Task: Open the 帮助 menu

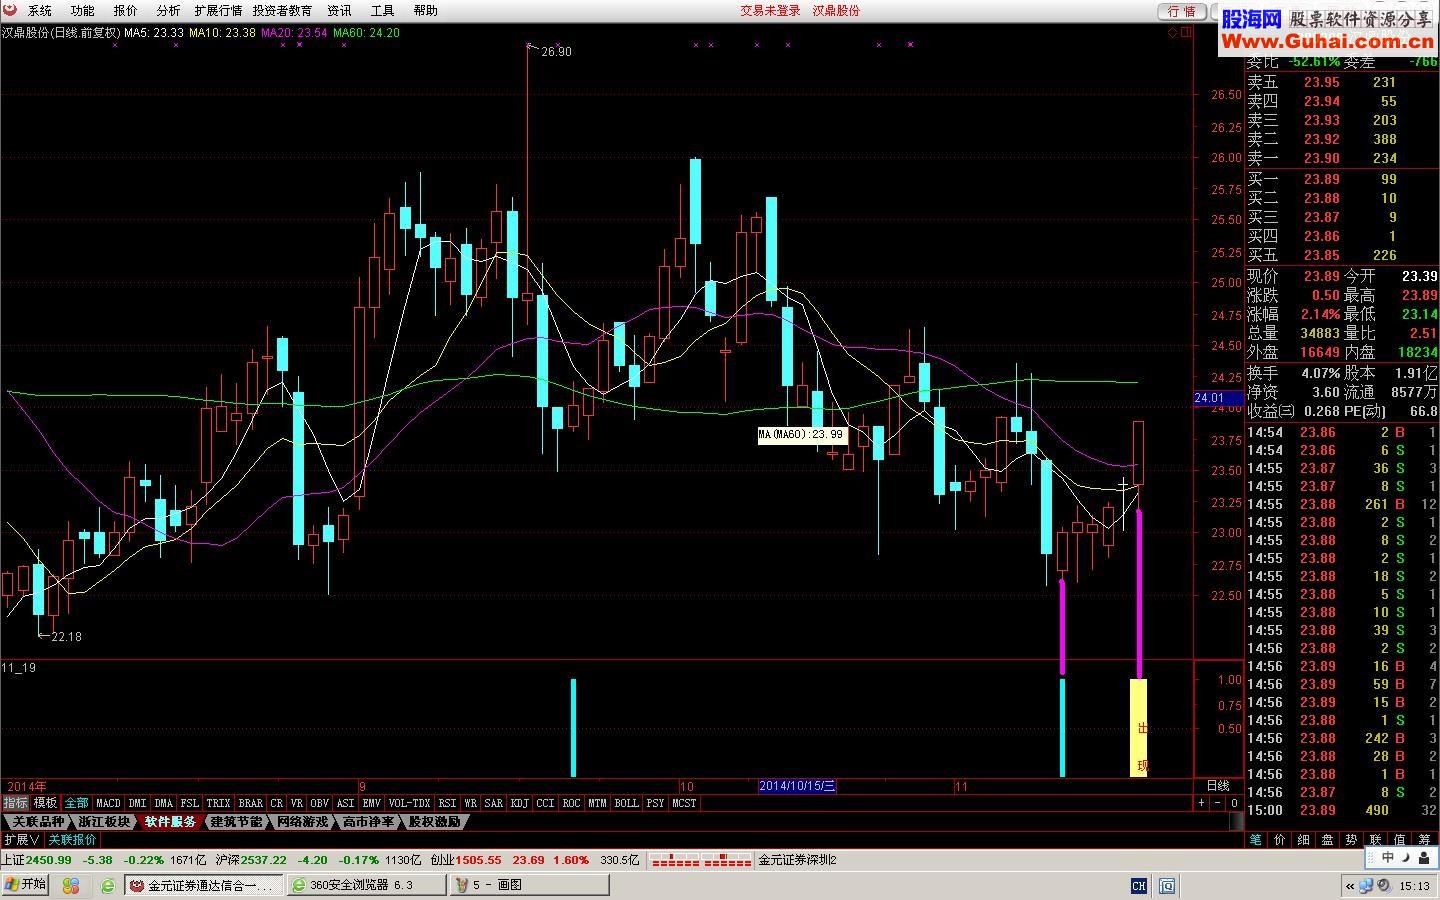Action: pos(425,10)
